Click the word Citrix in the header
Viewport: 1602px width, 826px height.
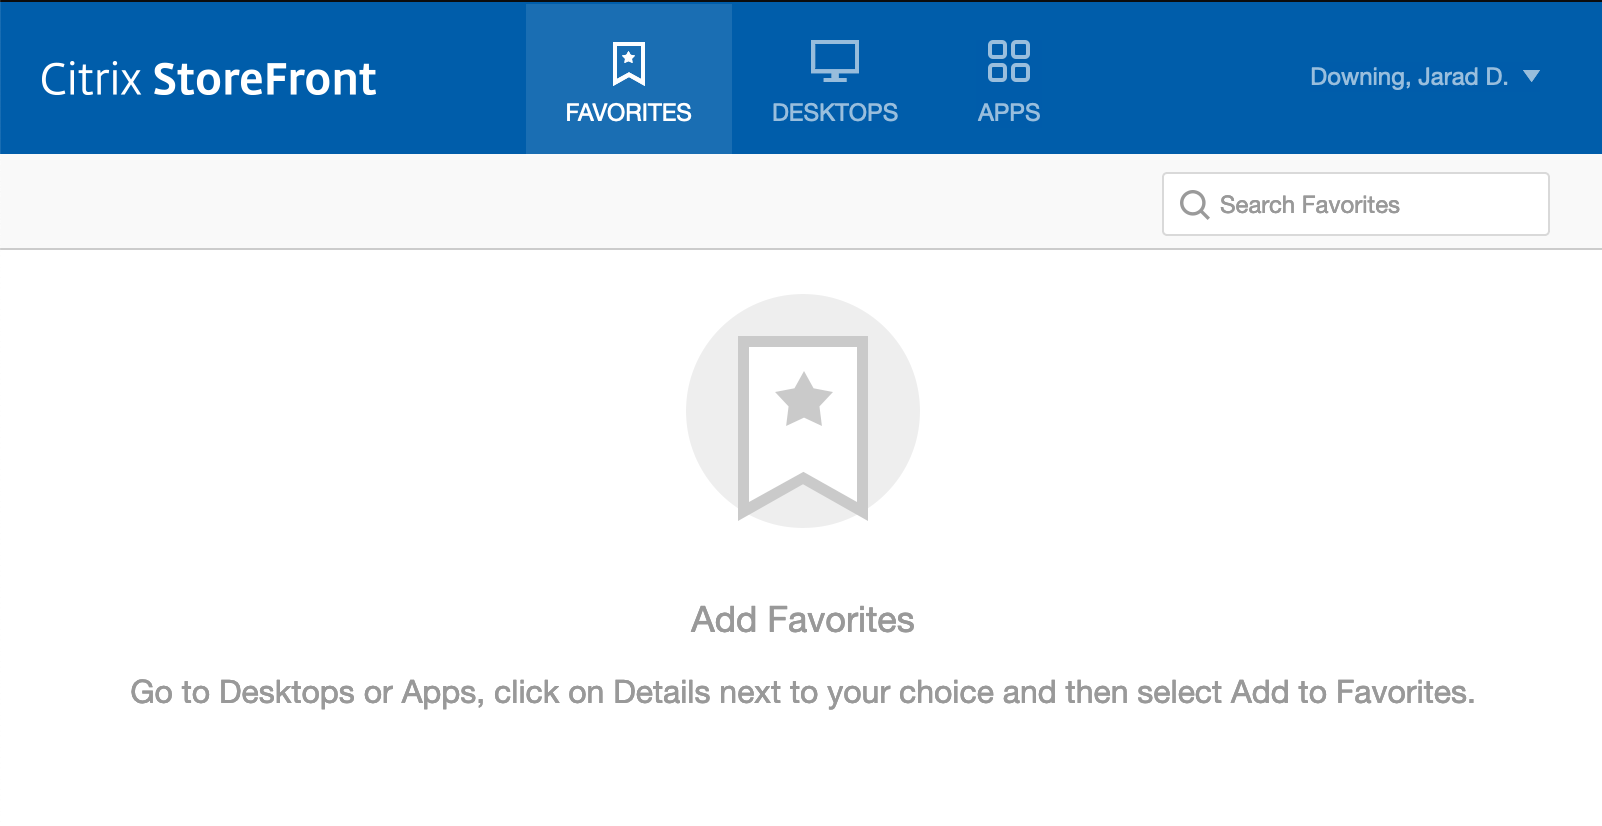coord(91,79)
